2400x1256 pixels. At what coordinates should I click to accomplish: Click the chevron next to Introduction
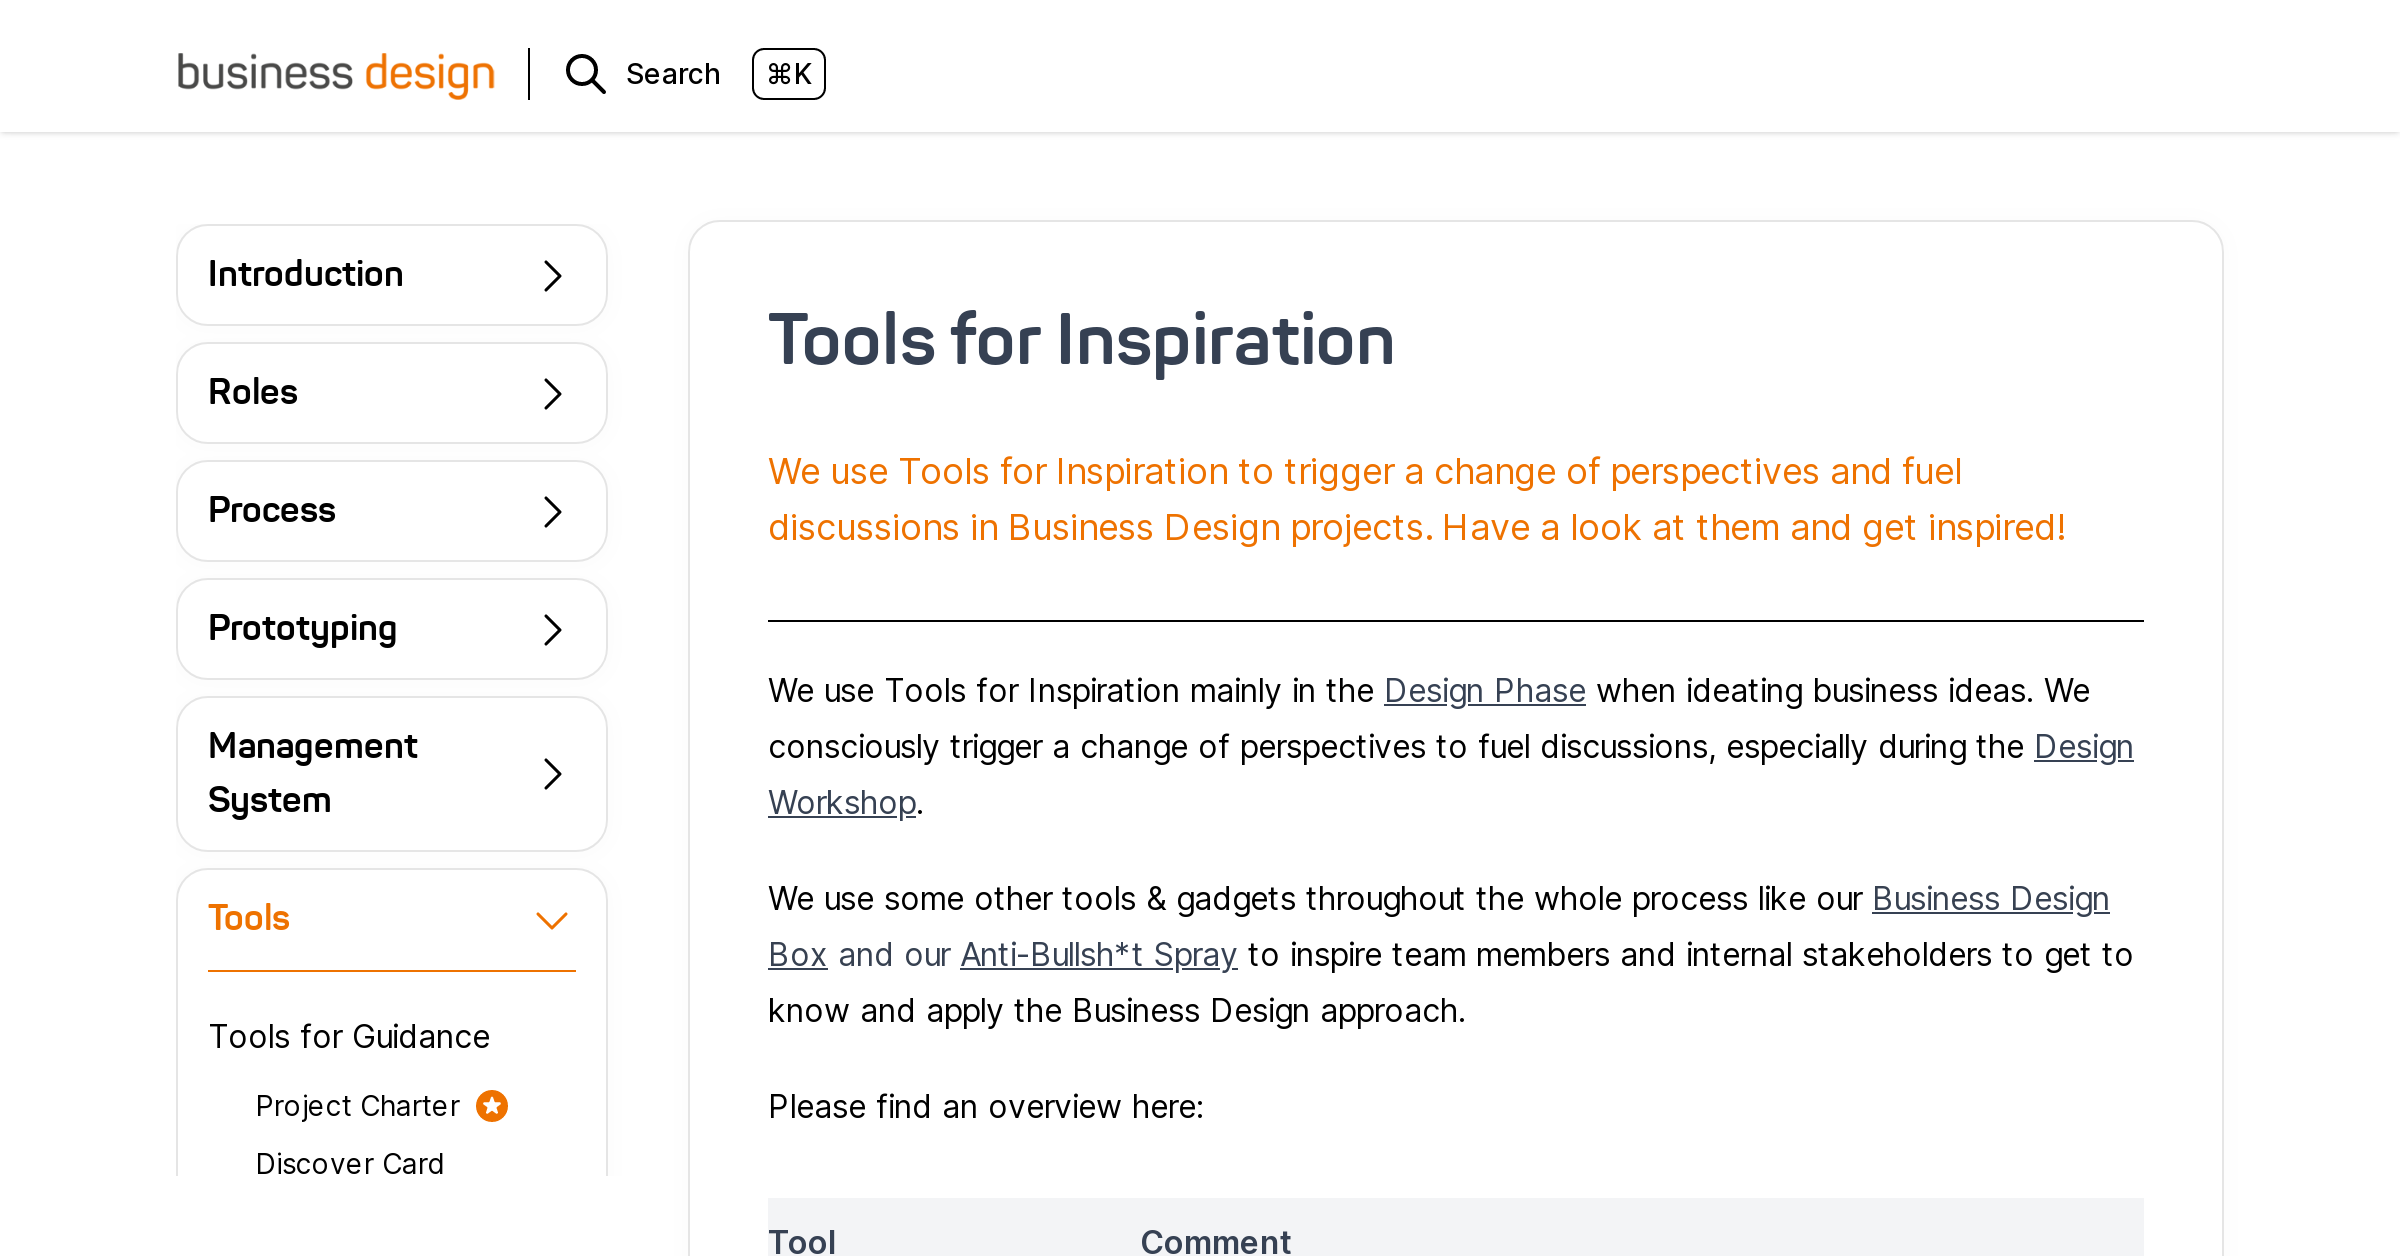551,276
